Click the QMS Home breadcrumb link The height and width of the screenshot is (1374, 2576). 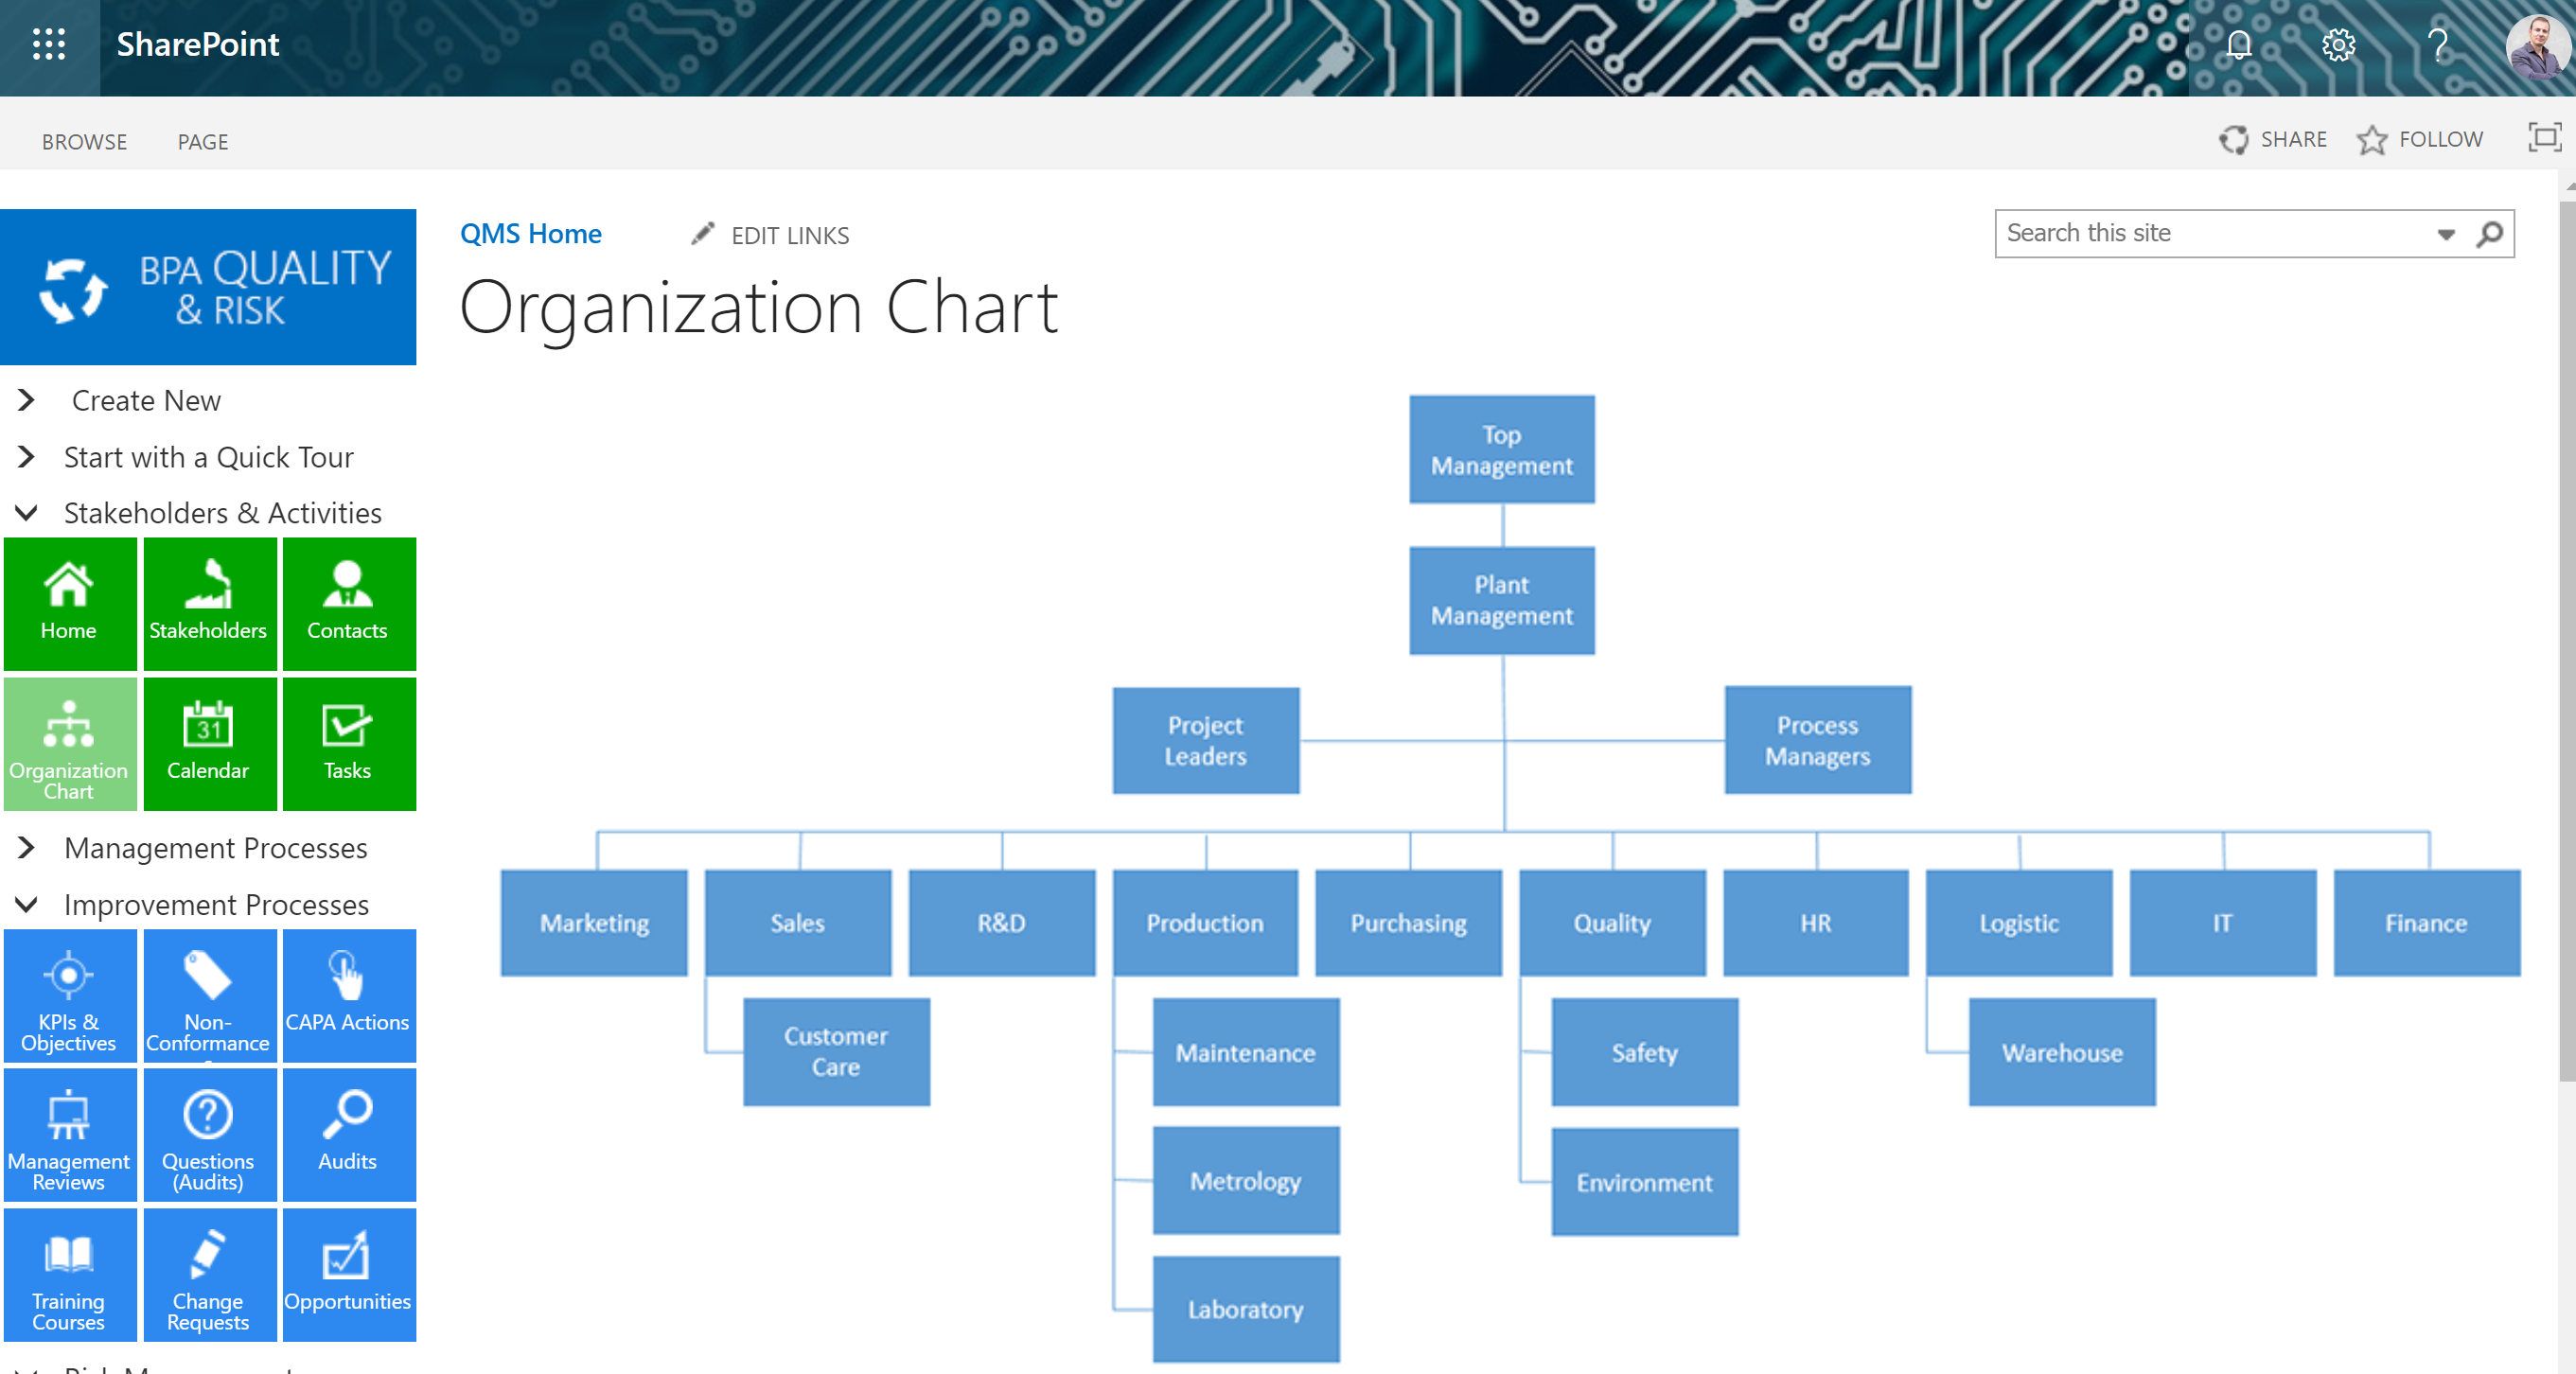530,235
